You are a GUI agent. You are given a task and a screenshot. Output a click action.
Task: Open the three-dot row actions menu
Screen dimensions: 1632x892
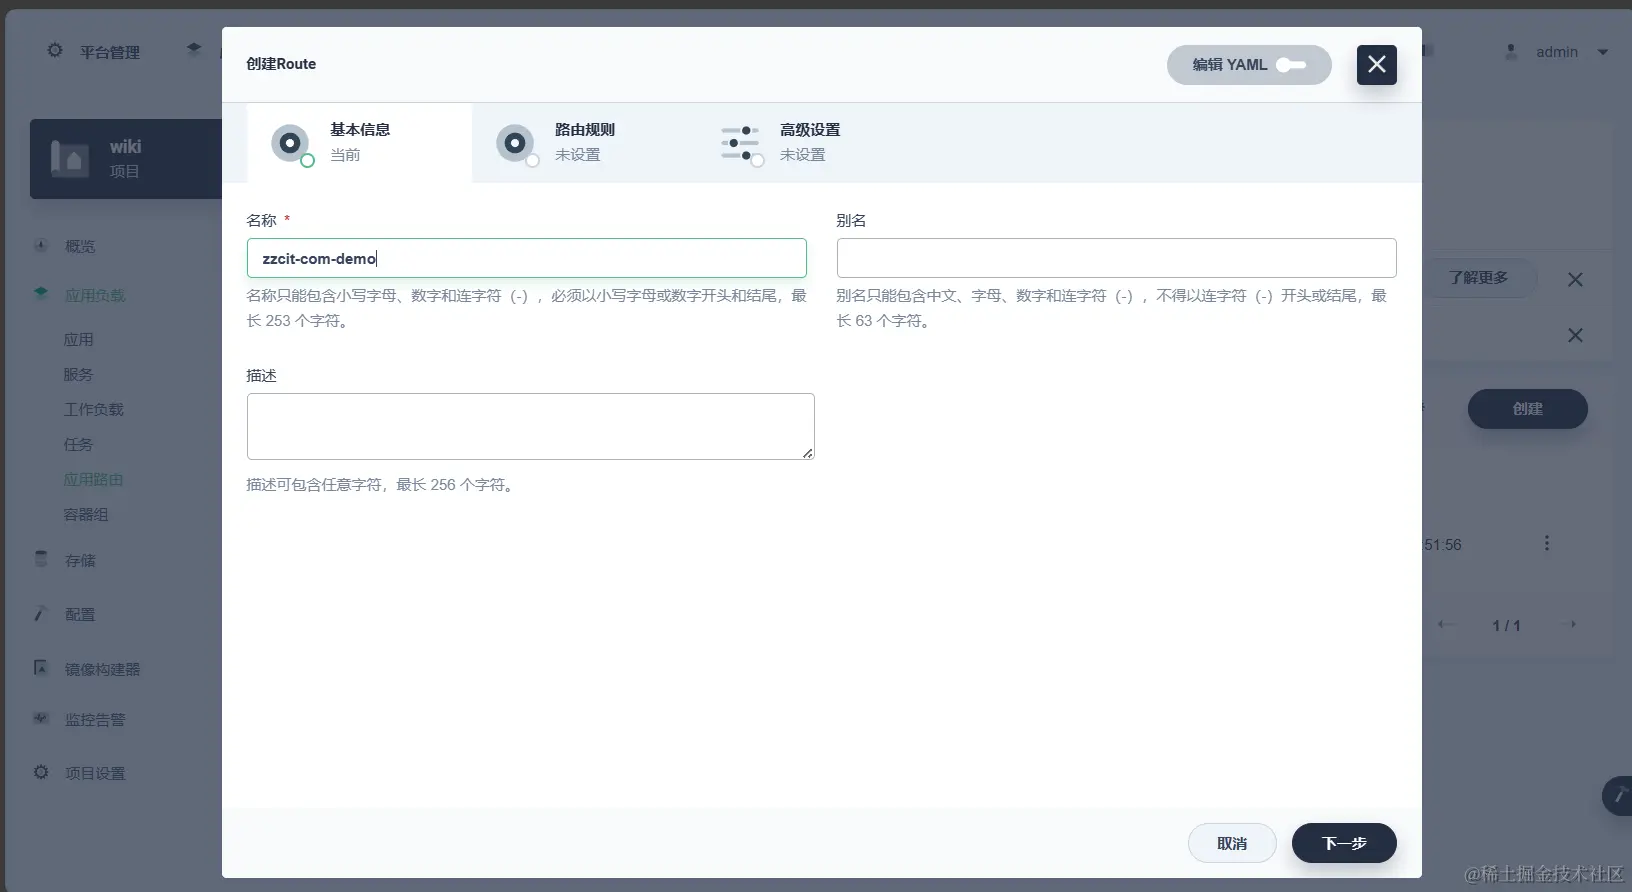pyautogui.click(x=1547, y=543)
